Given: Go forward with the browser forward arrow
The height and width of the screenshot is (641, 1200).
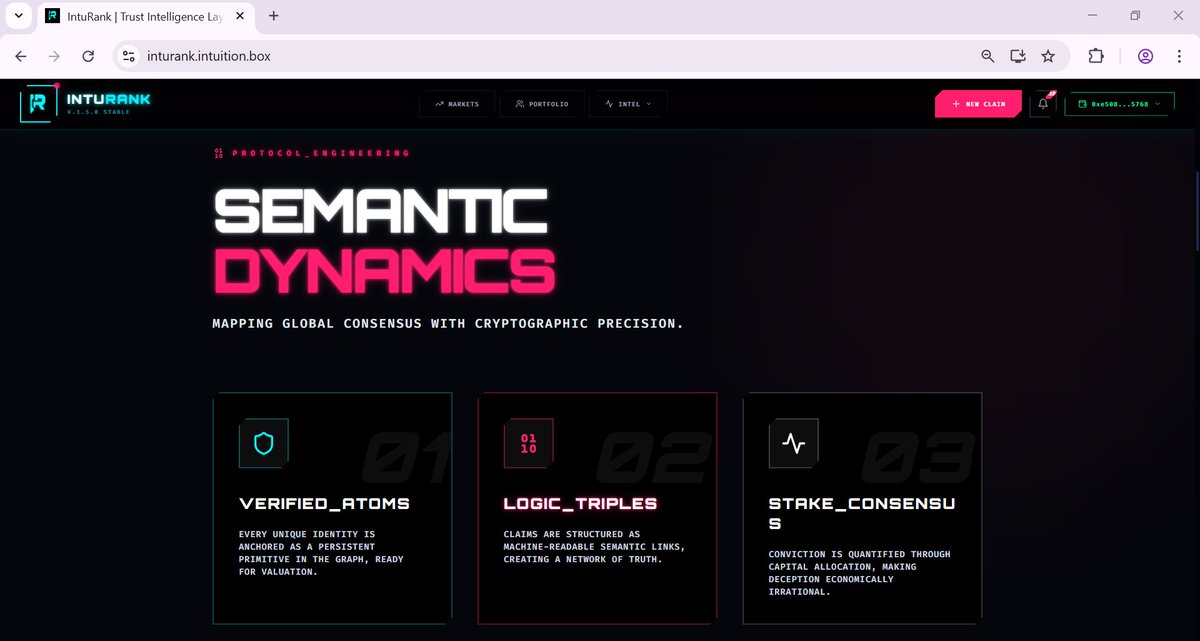Looking at the screenshot, I should coord(54,56).
